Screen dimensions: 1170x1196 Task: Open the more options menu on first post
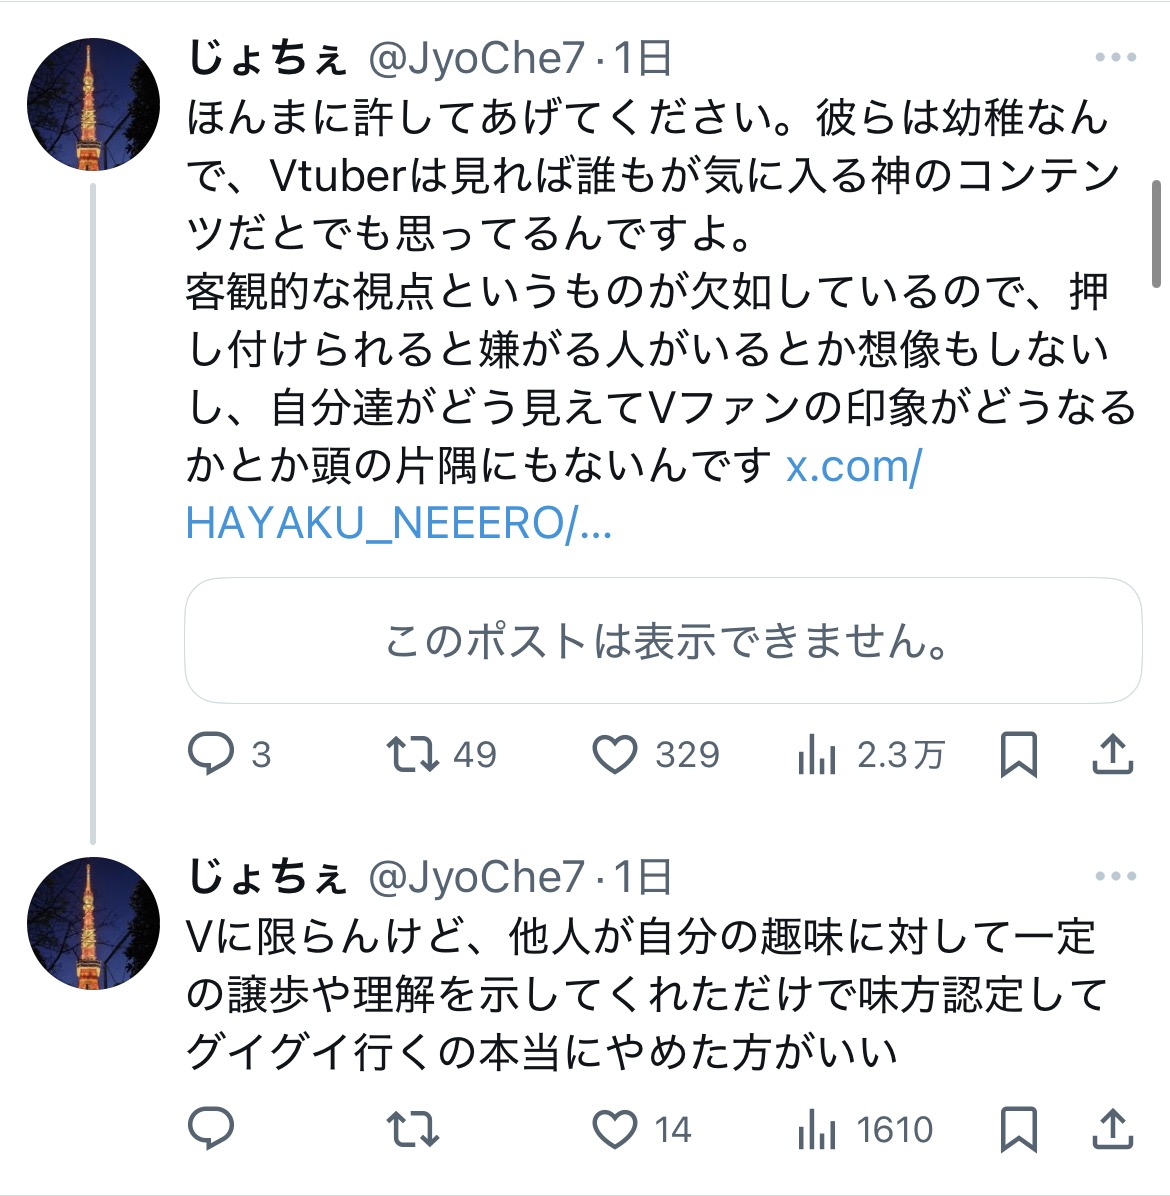click(x=1115, y=58)
